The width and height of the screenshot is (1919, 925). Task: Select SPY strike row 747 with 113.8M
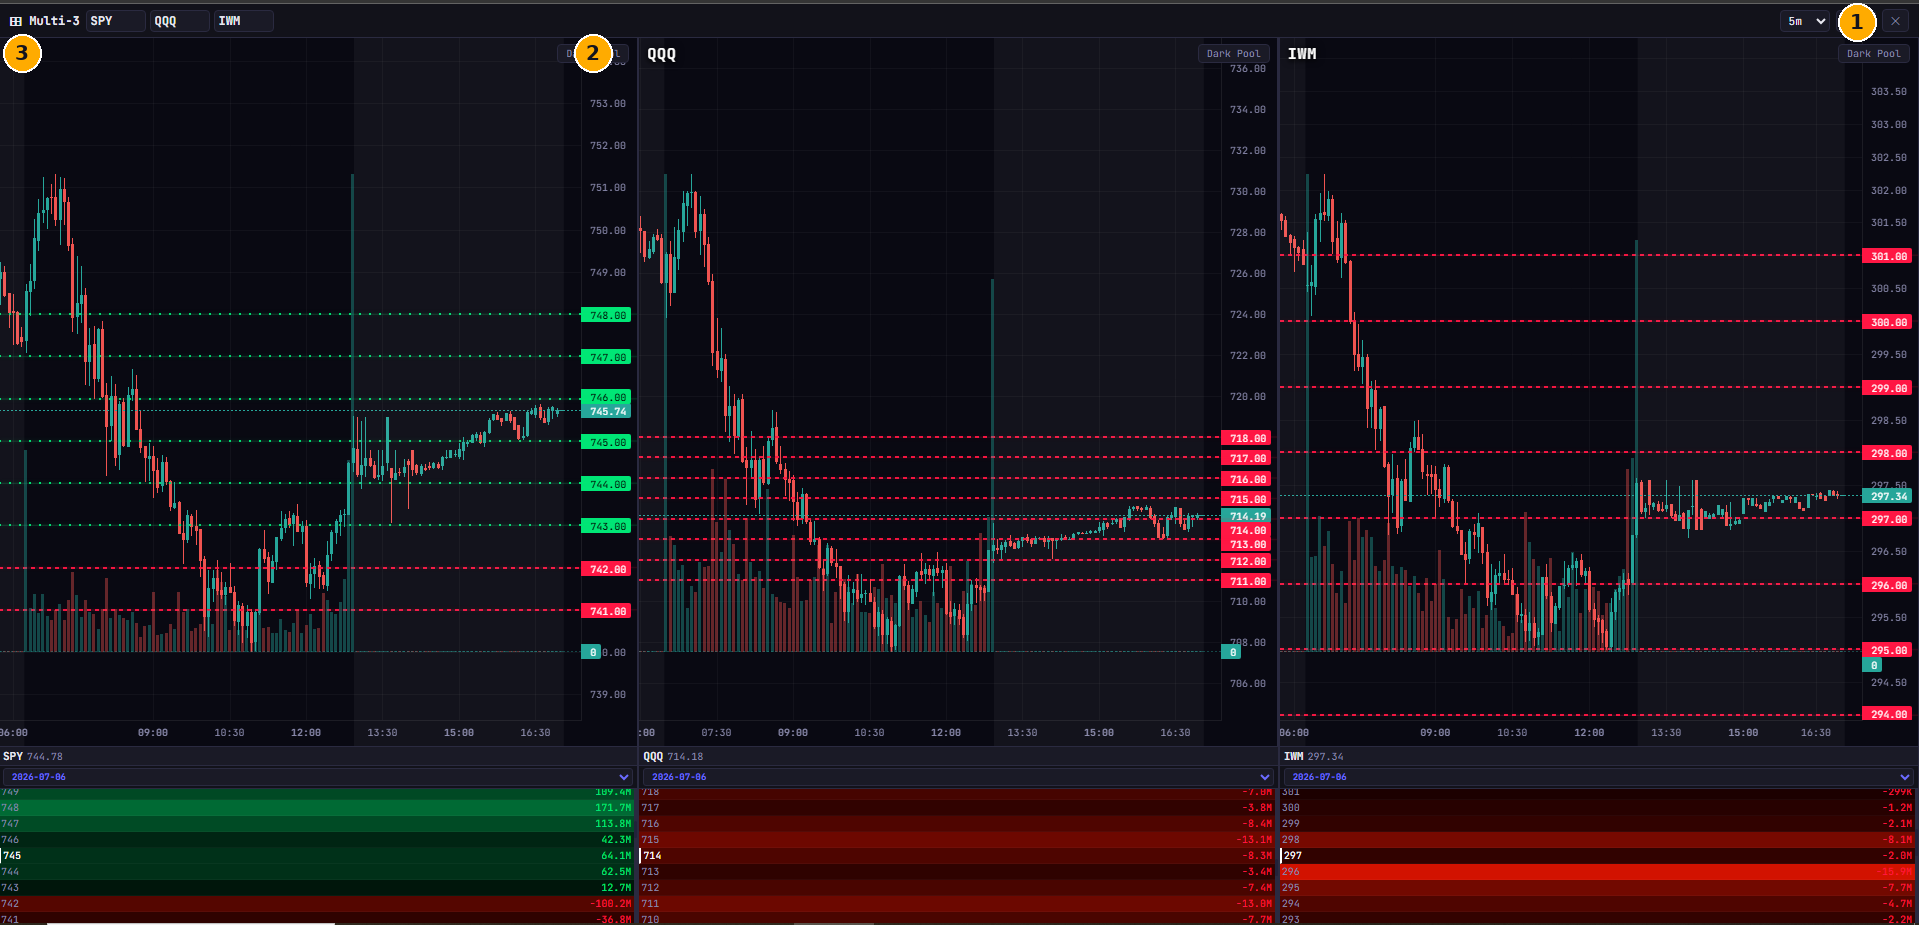[317, 824]
